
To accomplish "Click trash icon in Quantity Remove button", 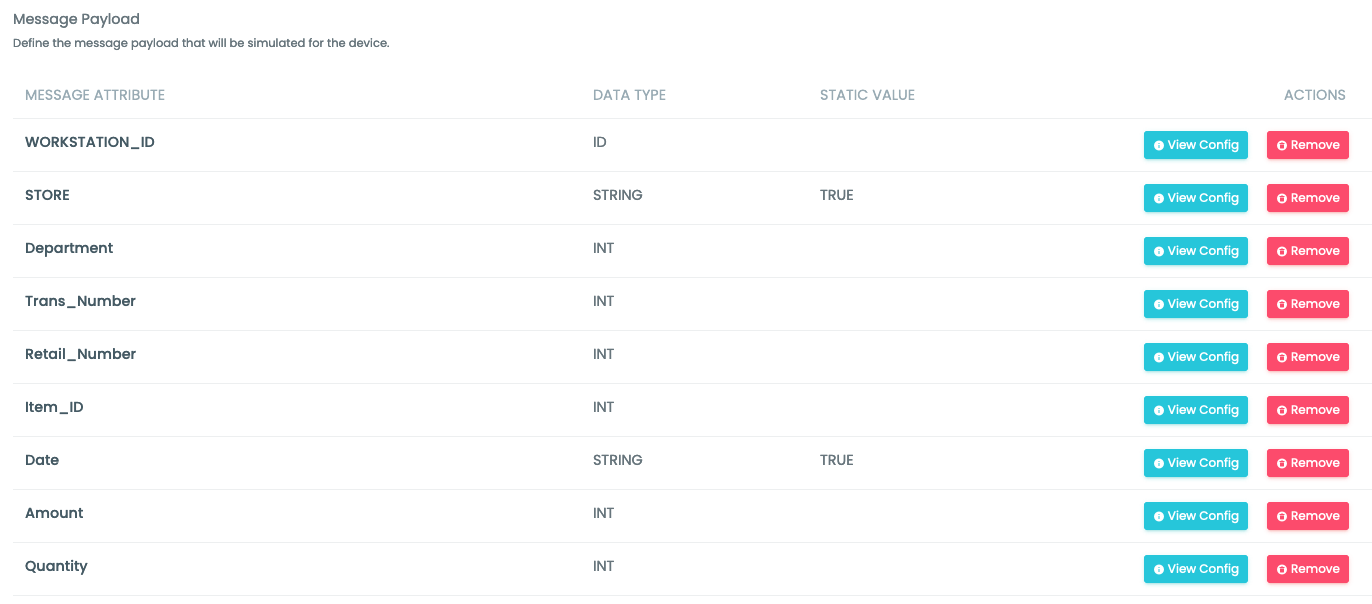I will 1282,570.
